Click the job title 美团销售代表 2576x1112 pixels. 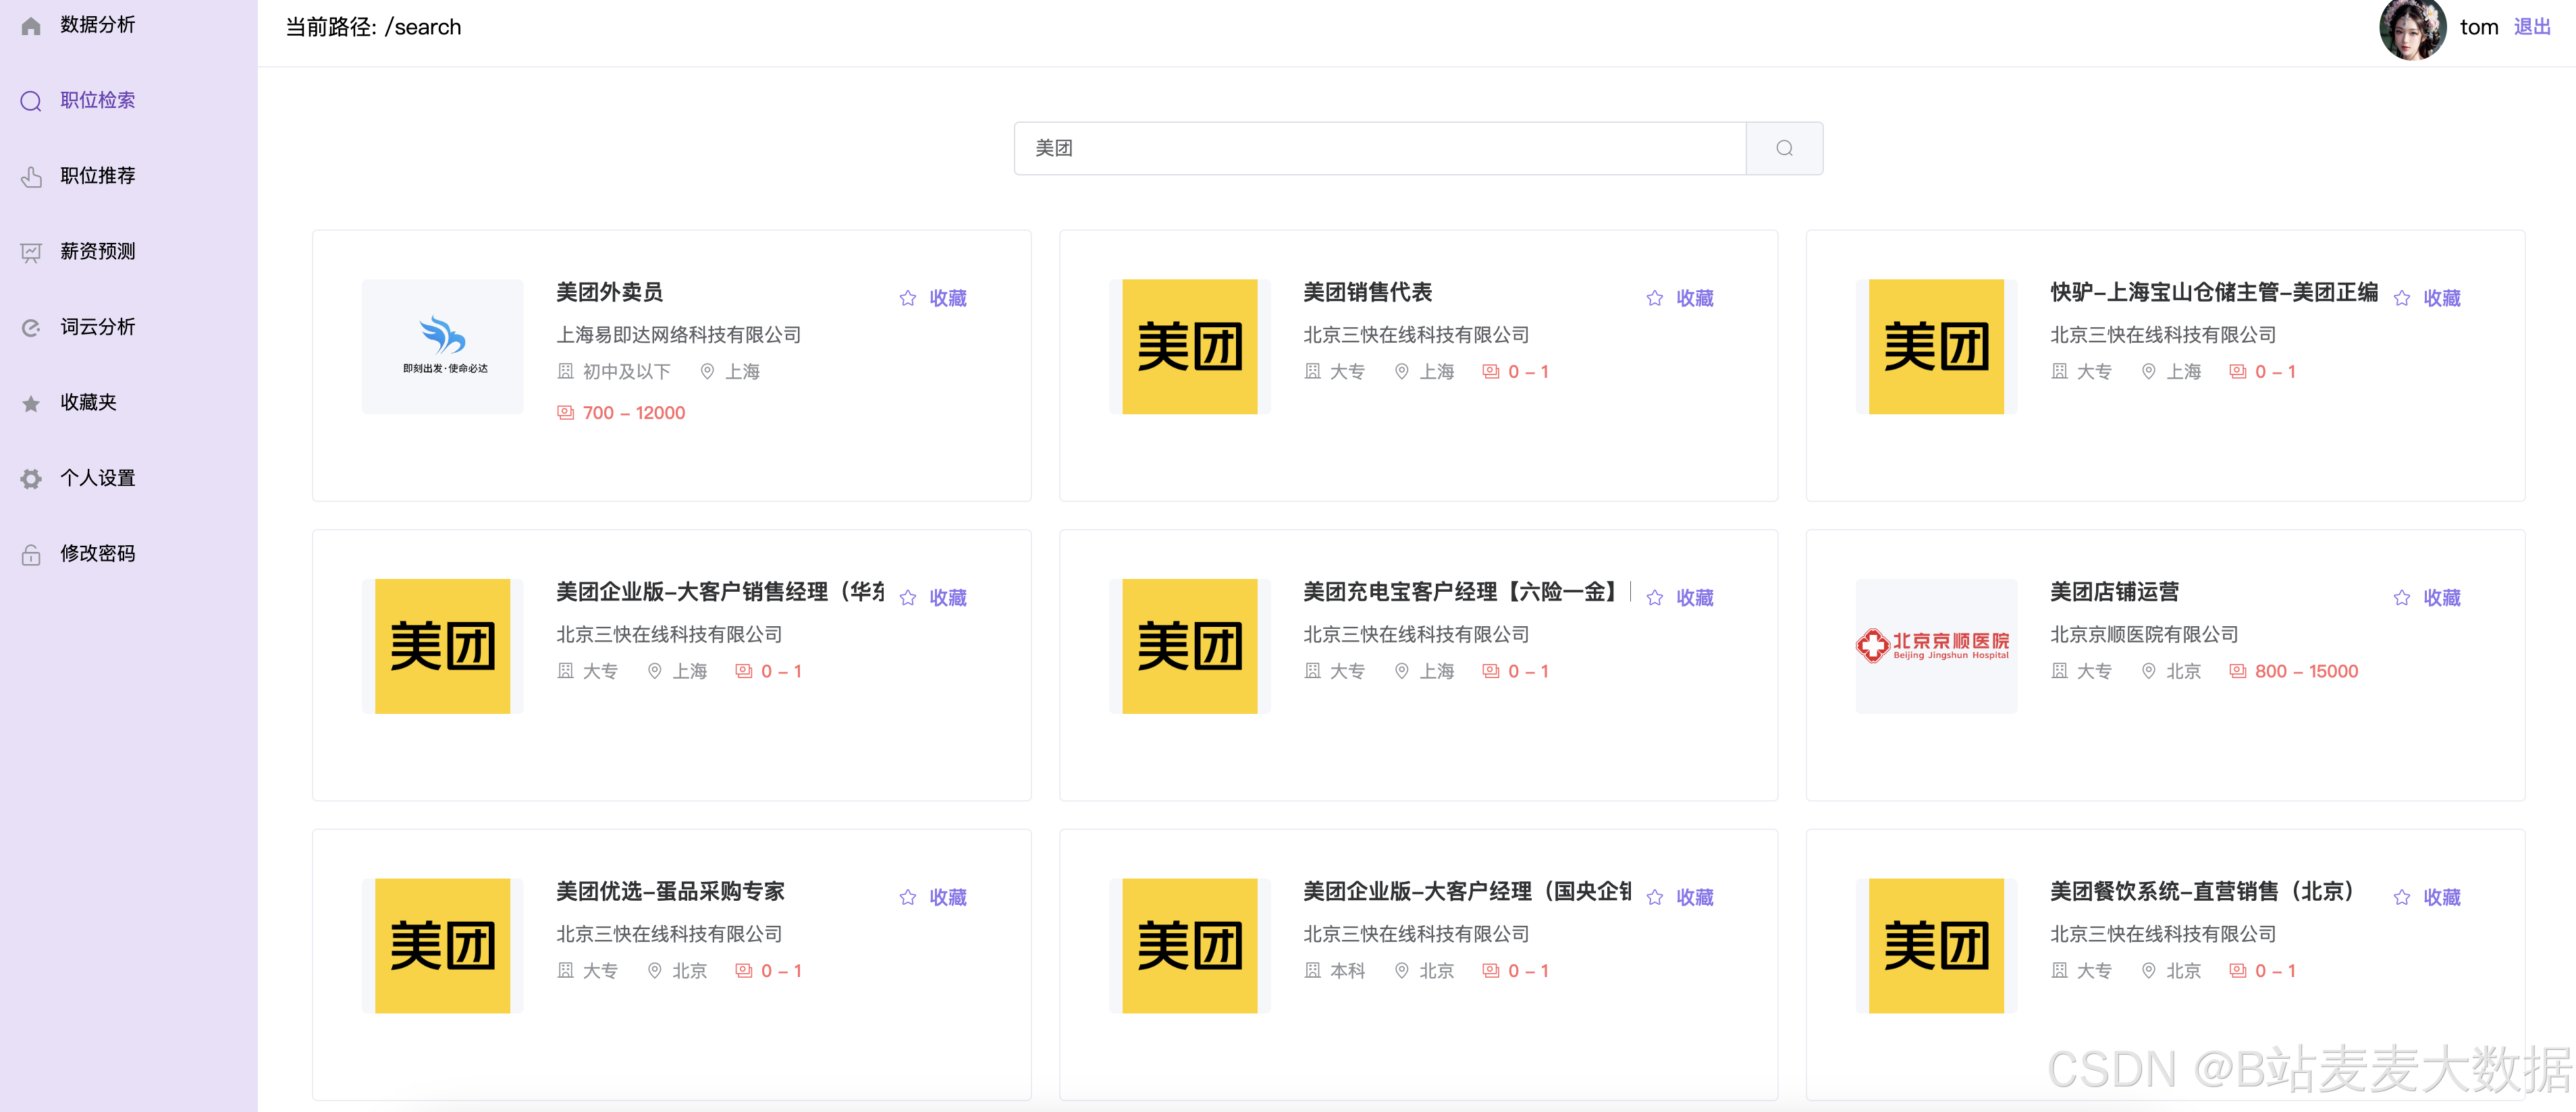(x=1367, y=292)
